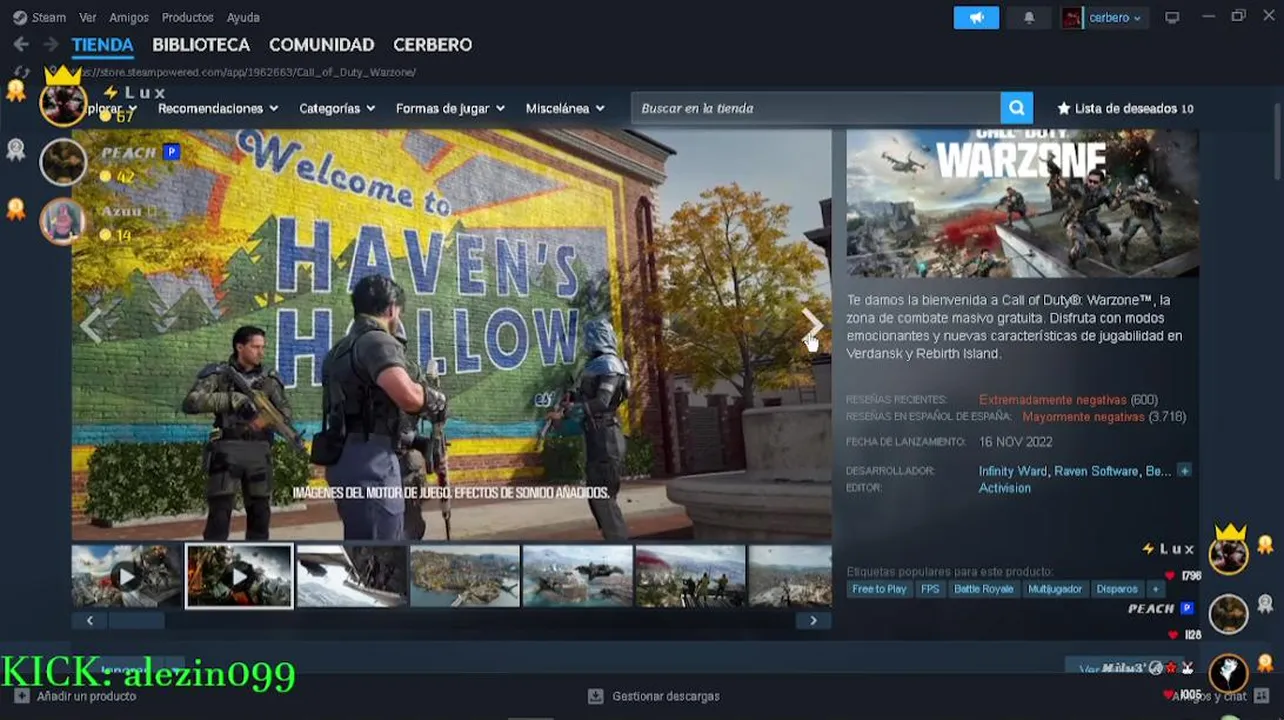Show the next media with right chevron
Screen dimensions: 1284x720
812,325
